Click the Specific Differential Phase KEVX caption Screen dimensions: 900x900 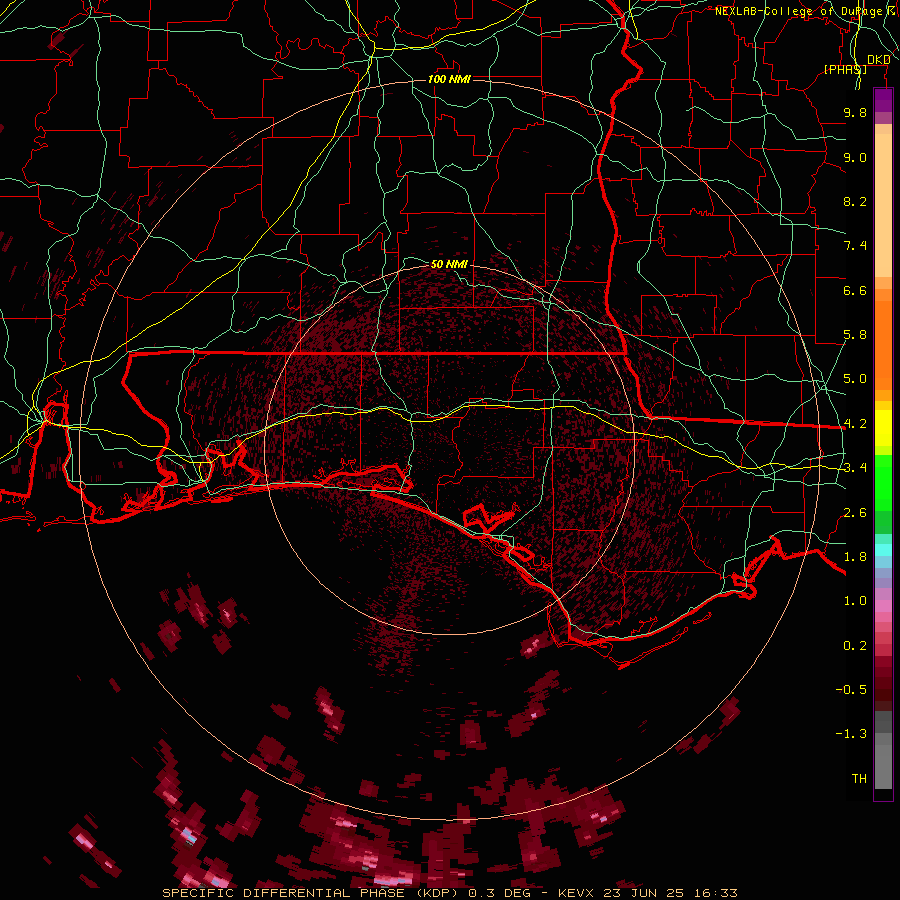[450, 893]
